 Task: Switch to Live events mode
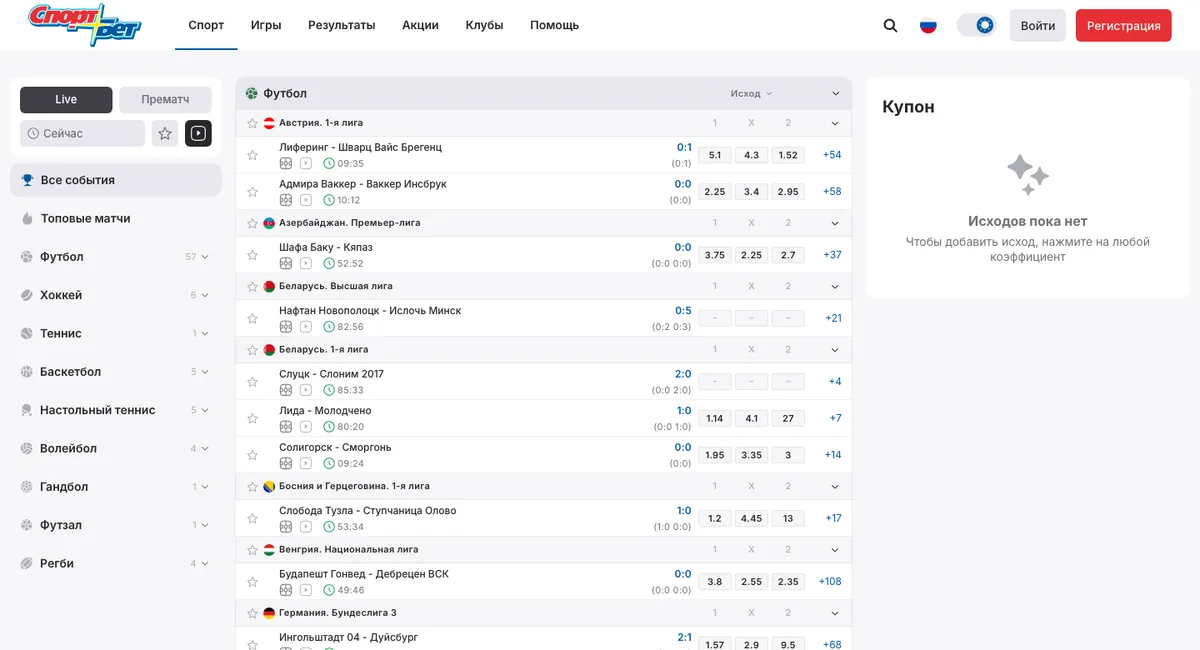click(x=66, y=99)
